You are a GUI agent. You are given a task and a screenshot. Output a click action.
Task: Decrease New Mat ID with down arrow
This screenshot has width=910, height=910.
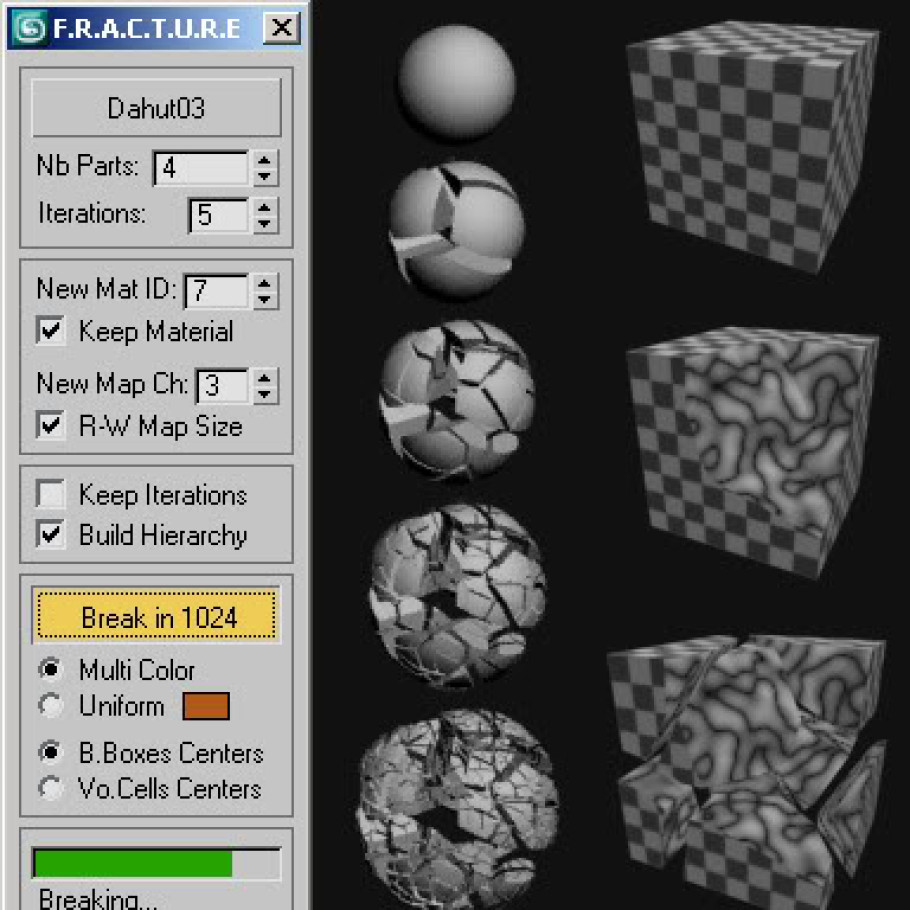(x=265, y=300)
